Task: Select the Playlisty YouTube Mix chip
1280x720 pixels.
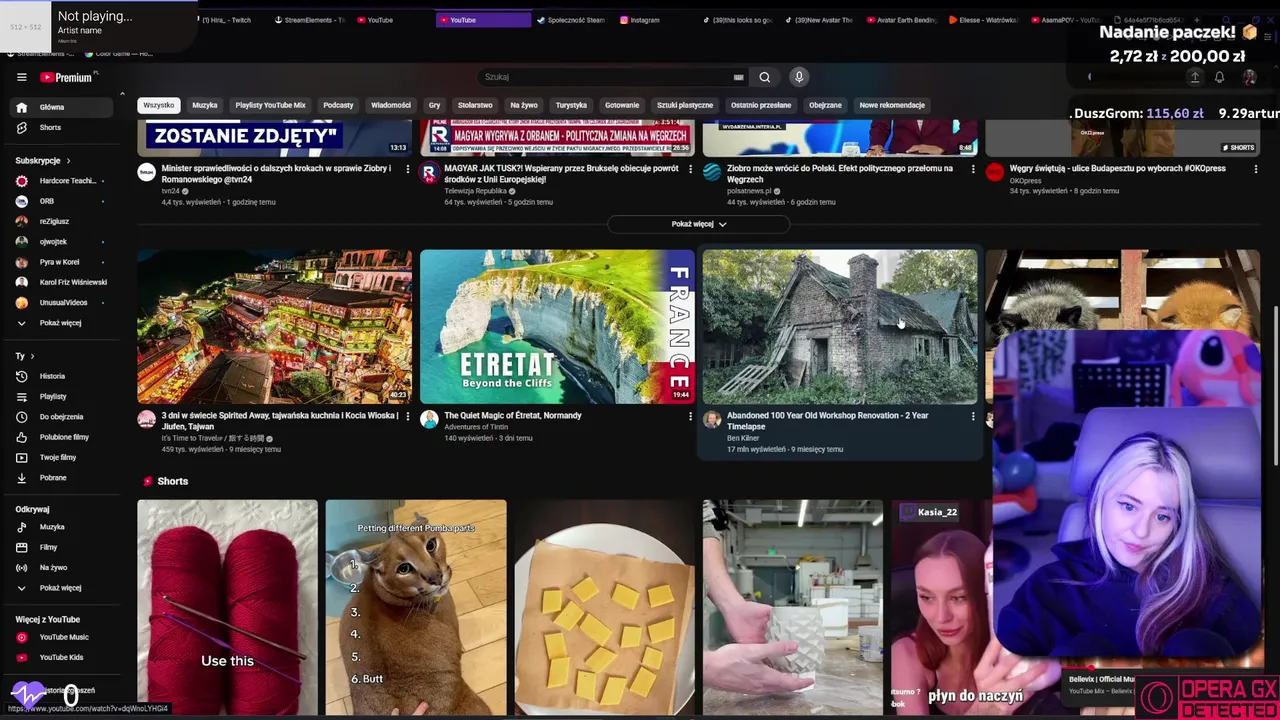Action: 270,105
